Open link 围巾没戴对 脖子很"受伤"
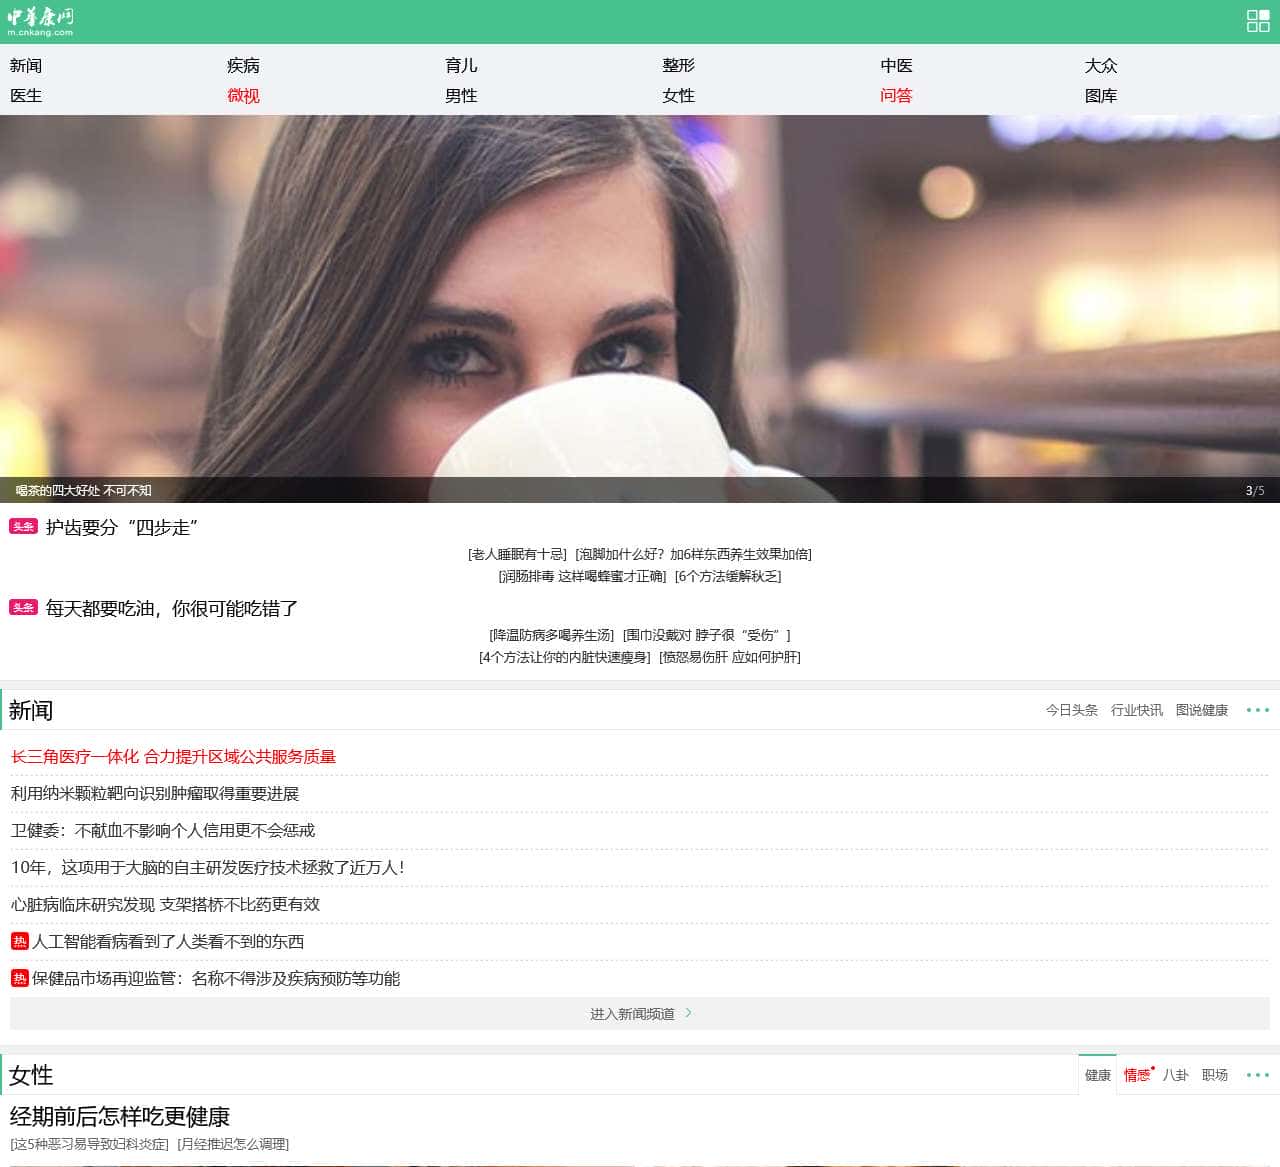The width and height of the screenshot is (1280, 1167). (x=707, y=635)
